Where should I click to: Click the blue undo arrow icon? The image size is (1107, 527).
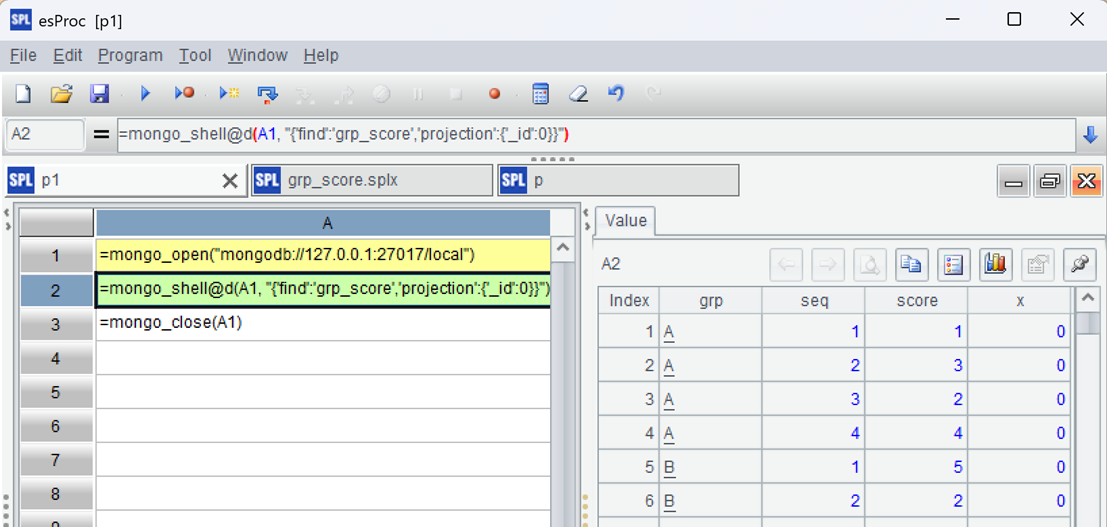pyautogui.click(x=616, y=94)
